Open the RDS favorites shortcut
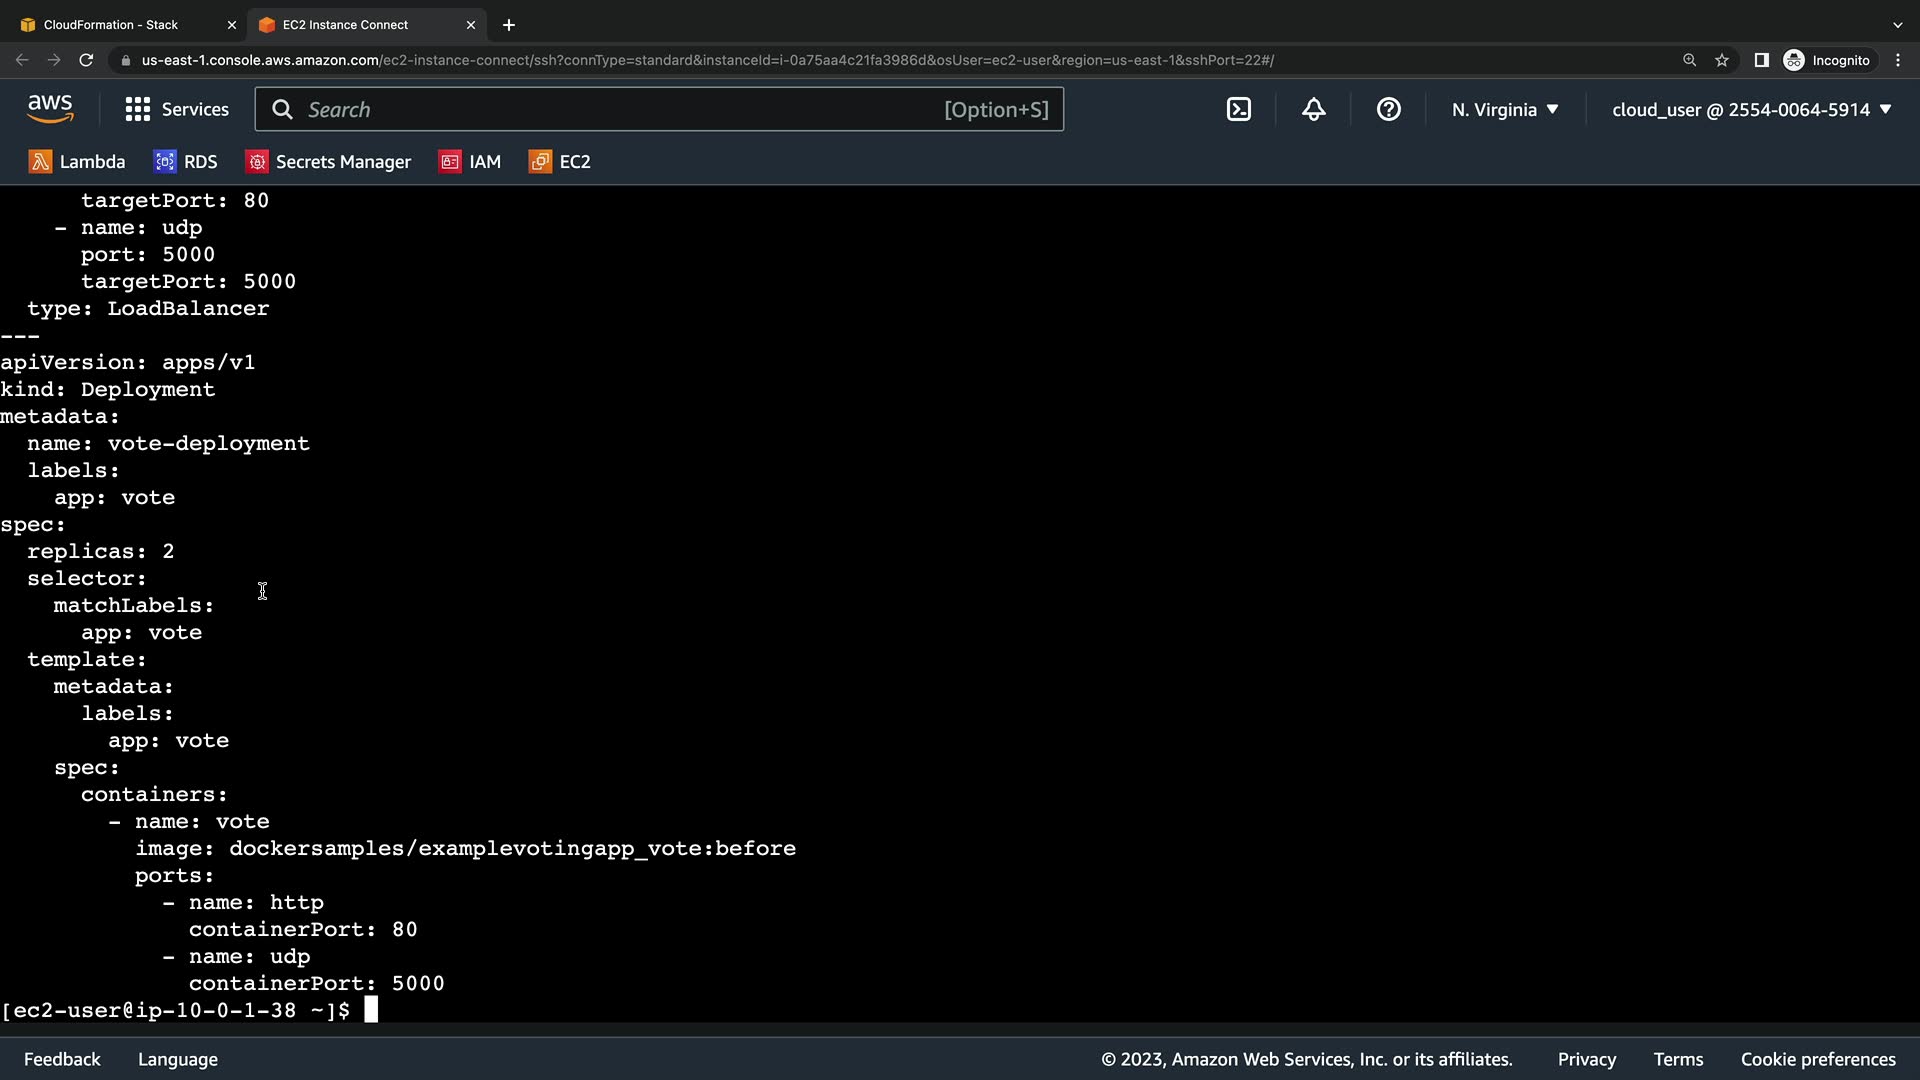This screenshot has width=1920, height=1080. 185,162
